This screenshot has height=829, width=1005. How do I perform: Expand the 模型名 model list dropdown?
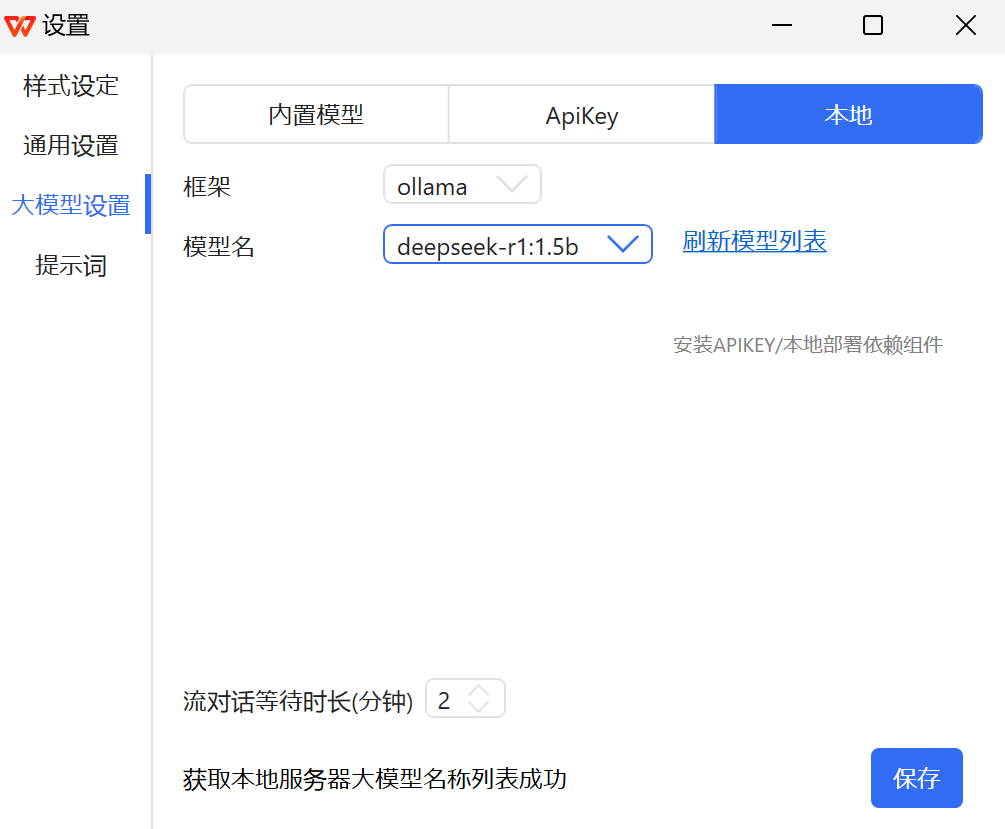(517, 244)
